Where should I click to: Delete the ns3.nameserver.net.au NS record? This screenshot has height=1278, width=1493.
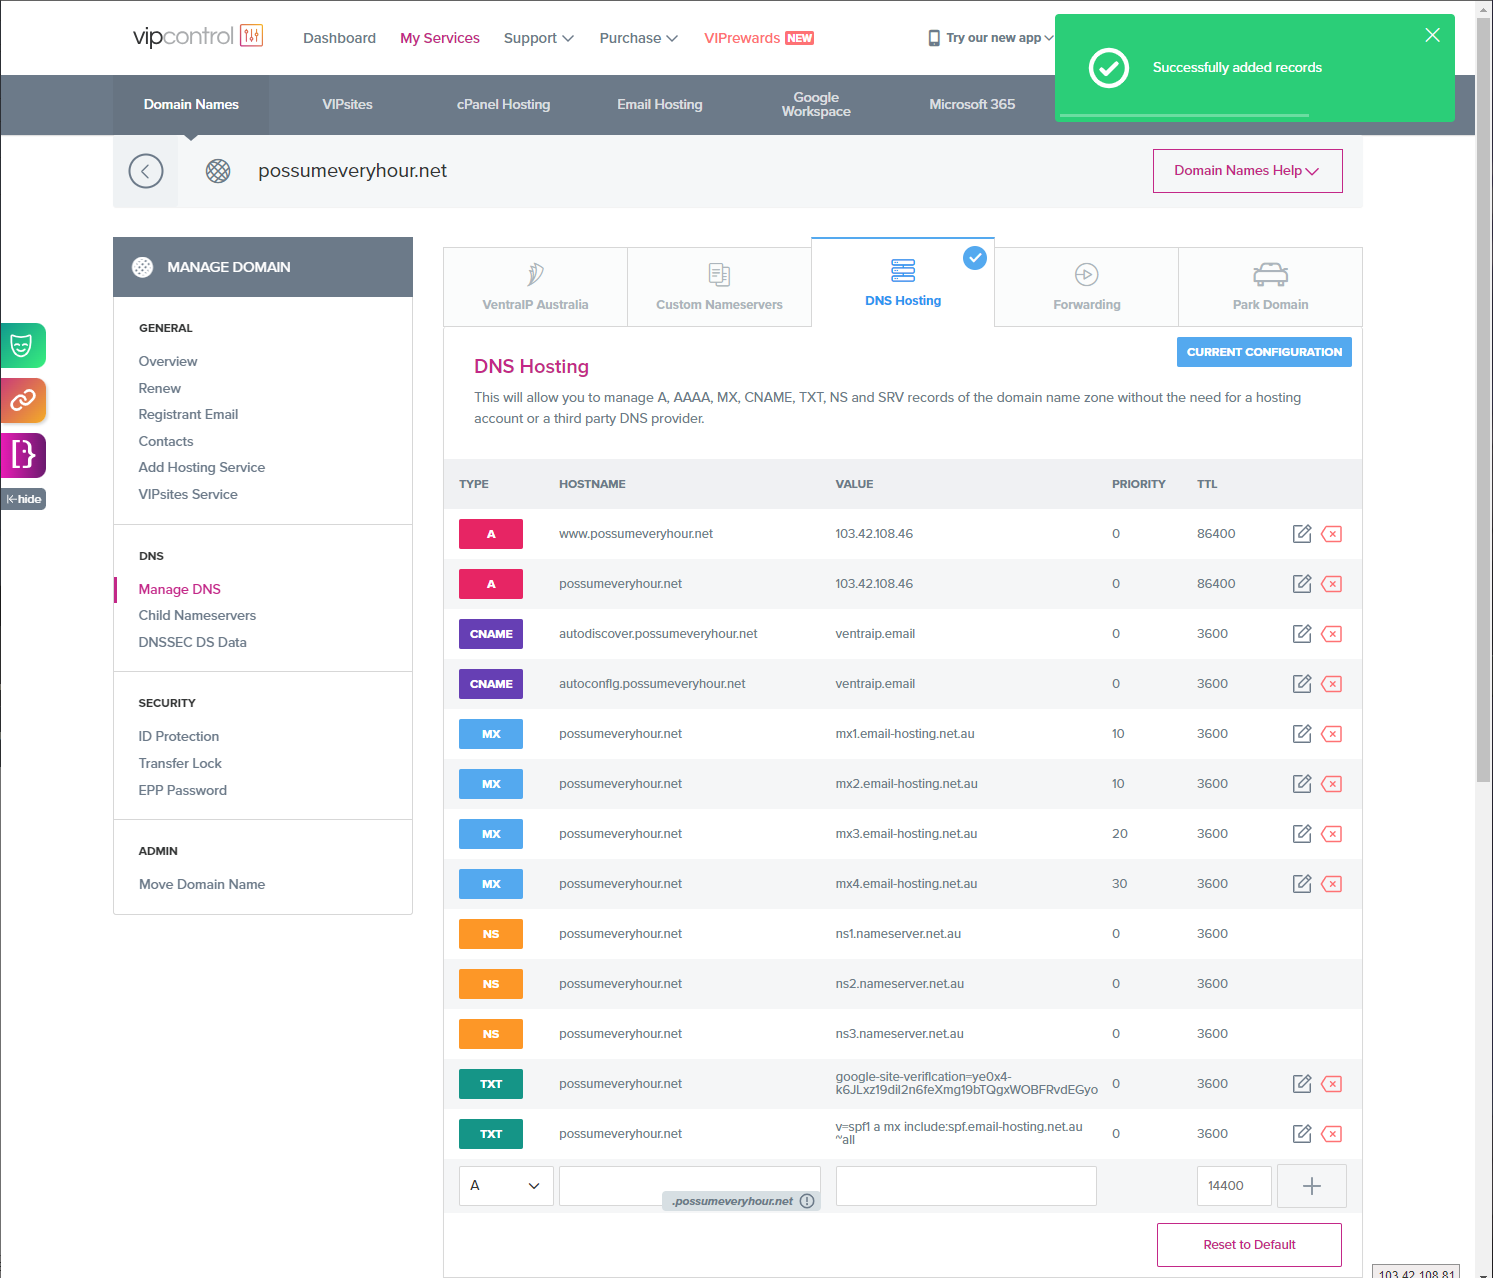coord(1331,1033)
